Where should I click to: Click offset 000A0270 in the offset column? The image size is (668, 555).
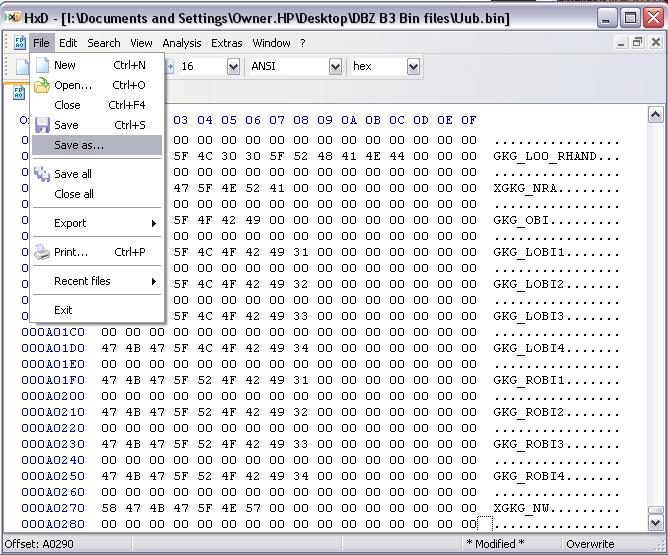(x=53, y=508)
